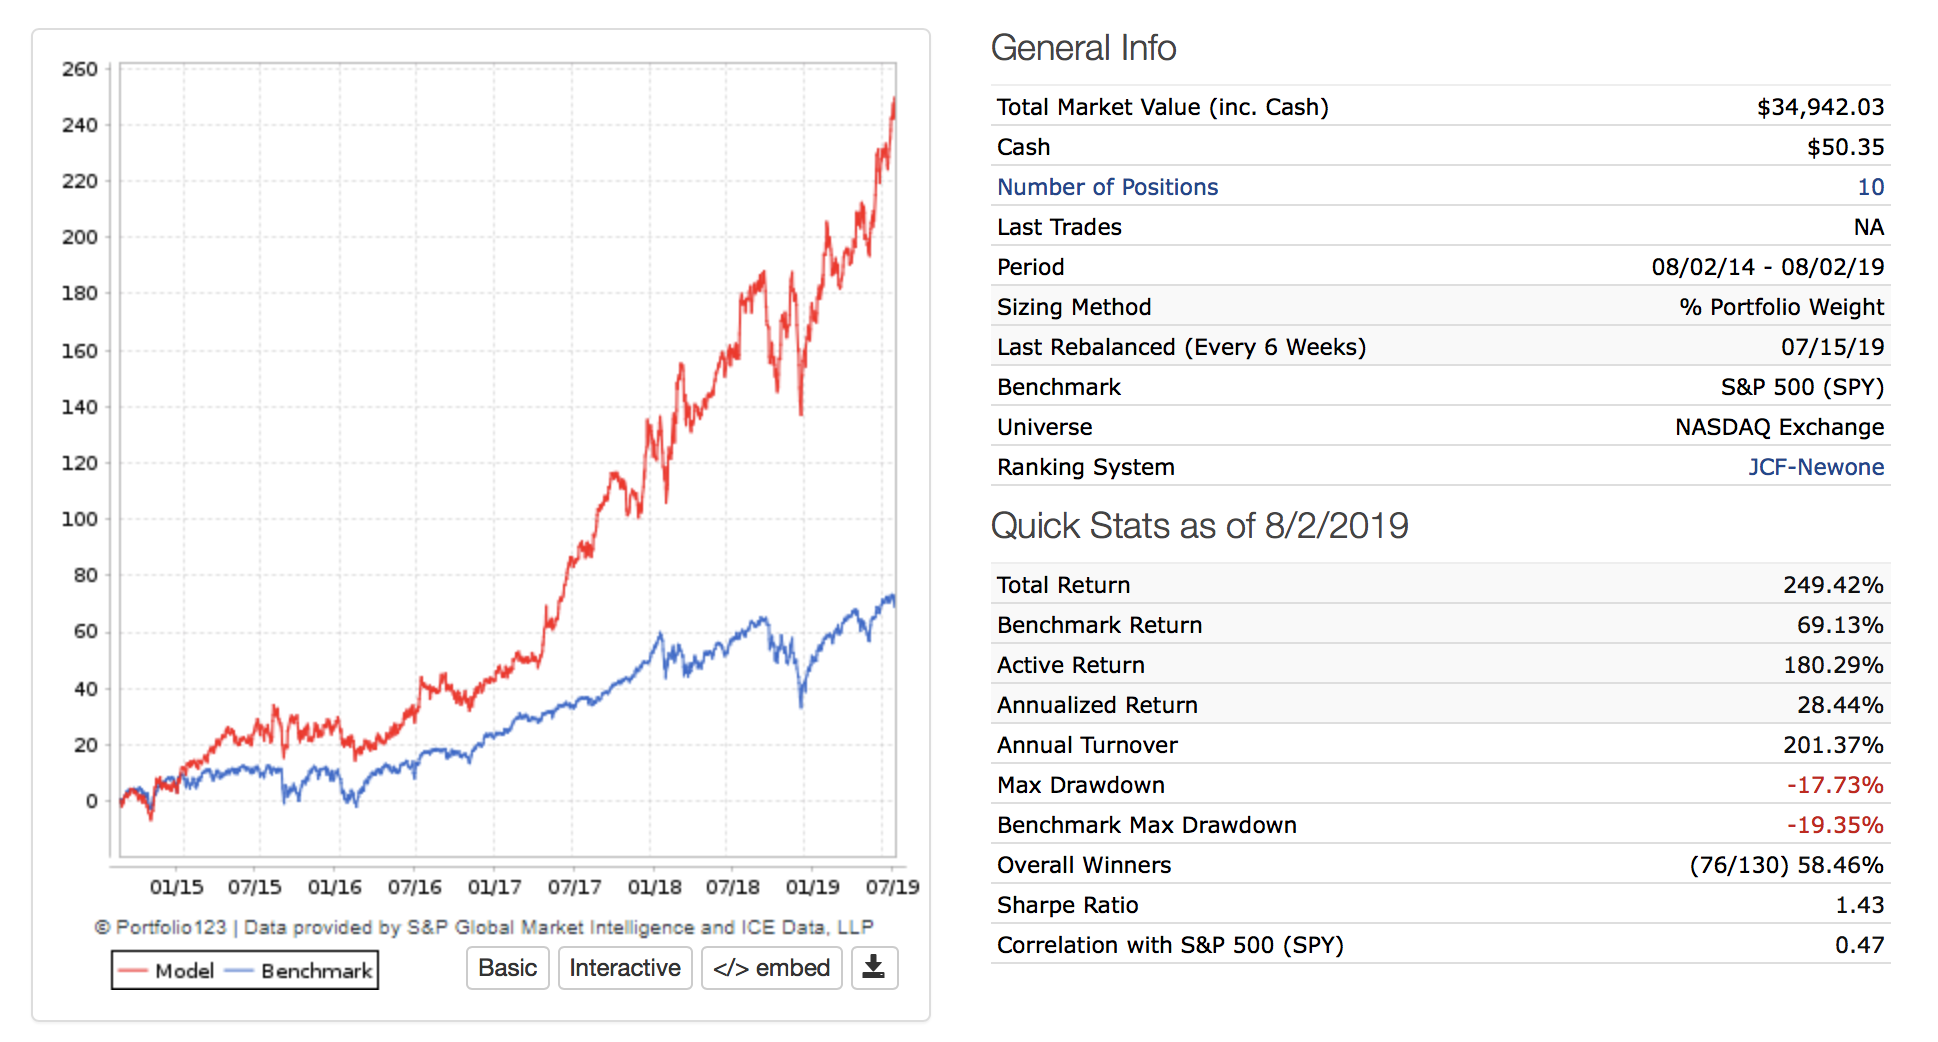Select the Total Return value 249.42%

(x=1833, y=585)
